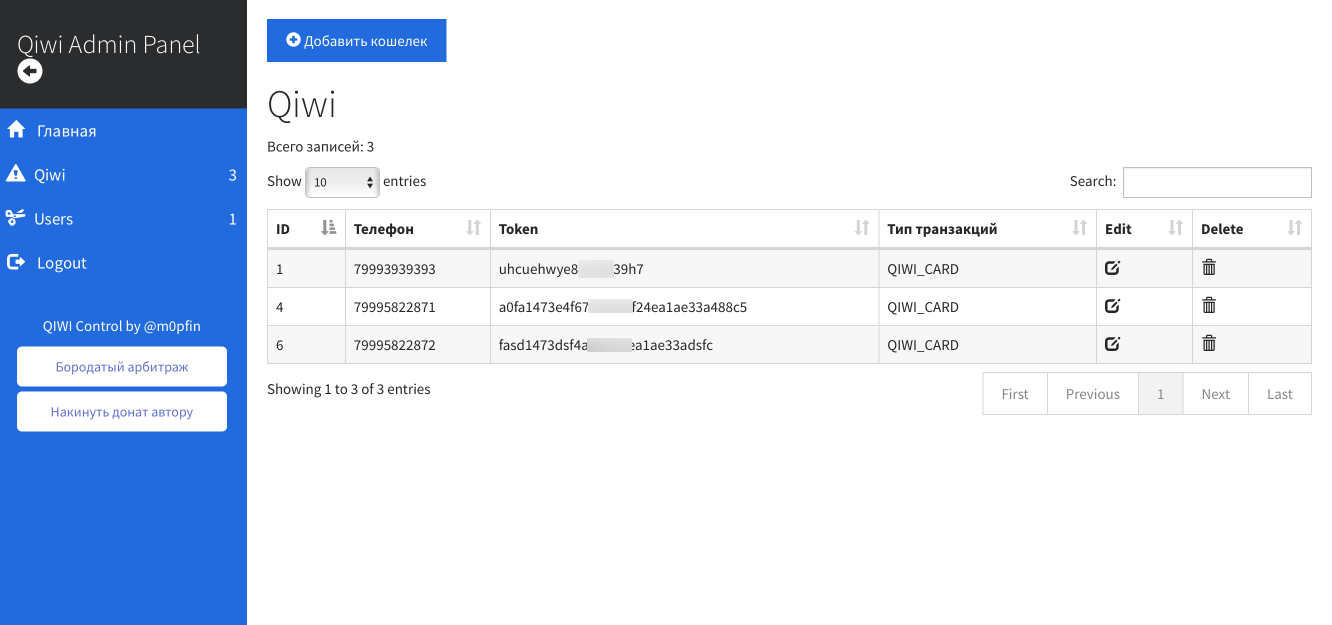Screen dimensions: 1332x625
Task: Go to Last page in pagination
Action: 1280,394
